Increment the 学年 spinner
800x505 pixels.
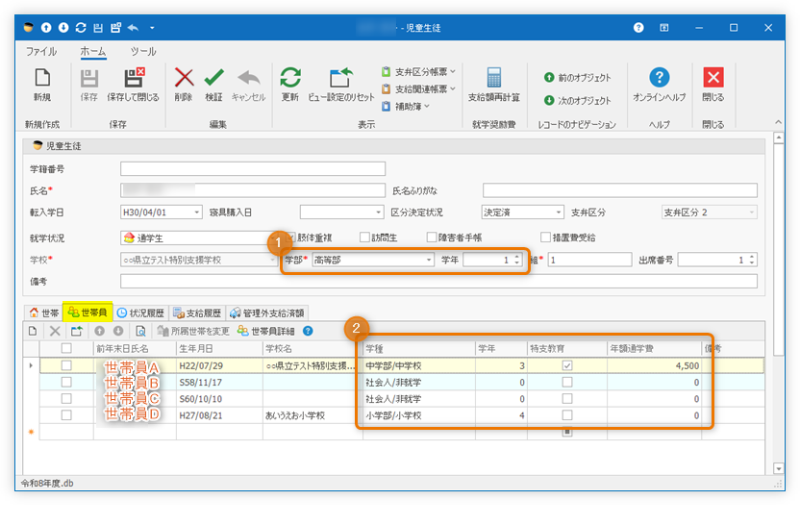pyautogui.click(x=517, y=257)
